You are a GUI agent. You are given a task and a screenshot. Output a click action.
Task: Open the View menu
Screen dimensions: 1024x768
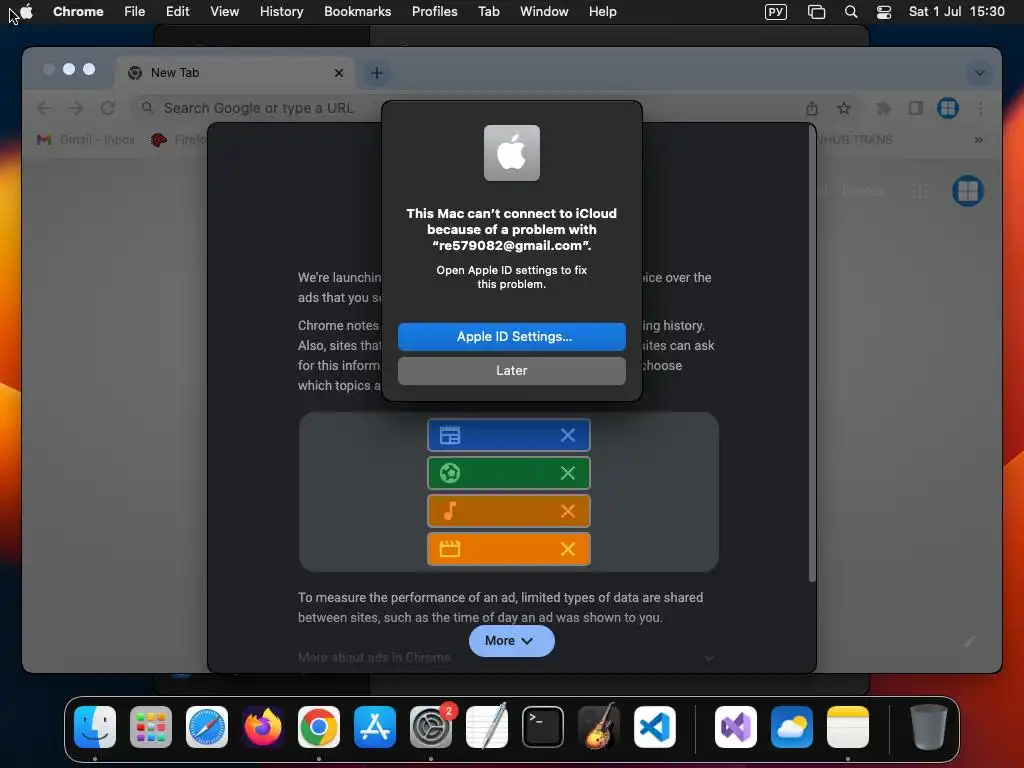pos(224,11)
